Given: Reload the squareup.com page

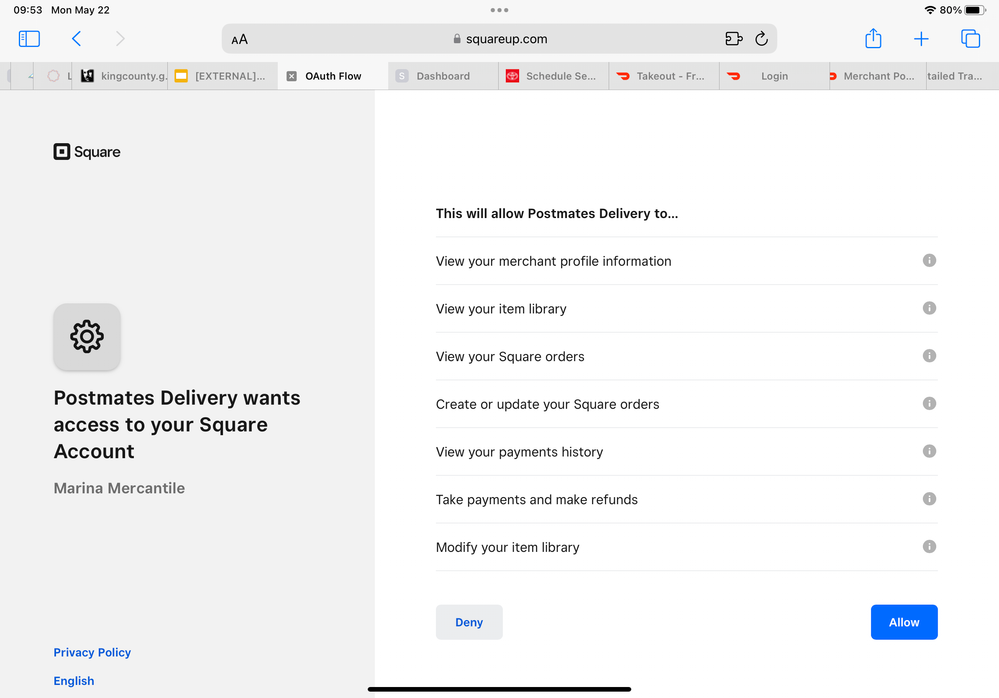Looking at the screenshot, I should coord(761,39).
